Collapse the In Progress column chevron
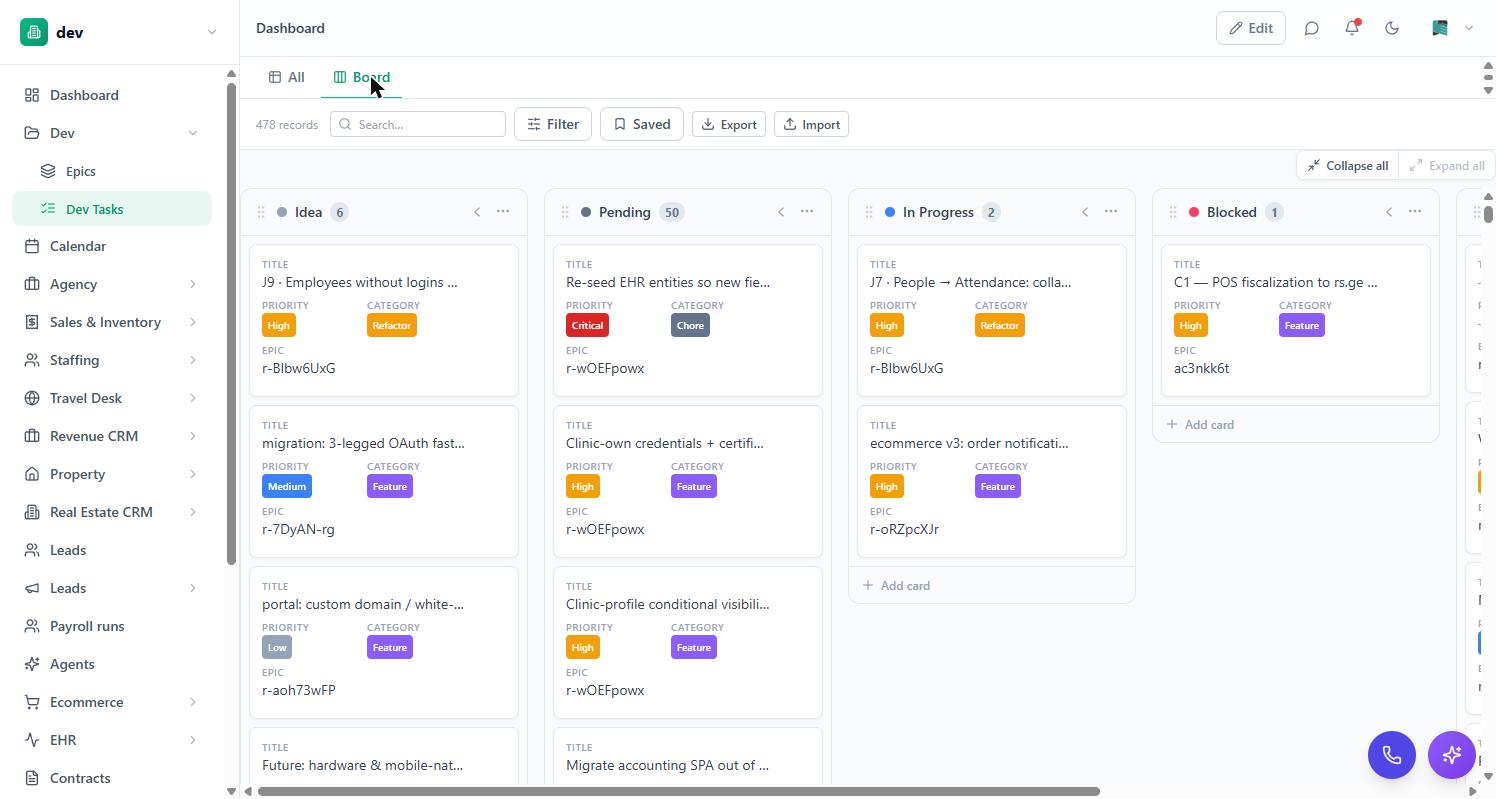1496x799 pixels. point(1085,212)
